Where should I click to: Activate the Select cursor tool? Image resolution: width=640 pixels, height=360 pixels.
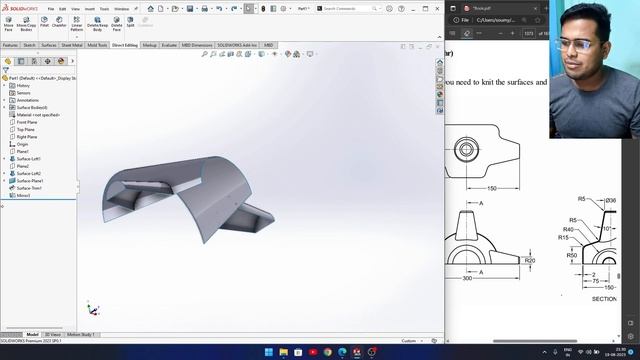249,9
